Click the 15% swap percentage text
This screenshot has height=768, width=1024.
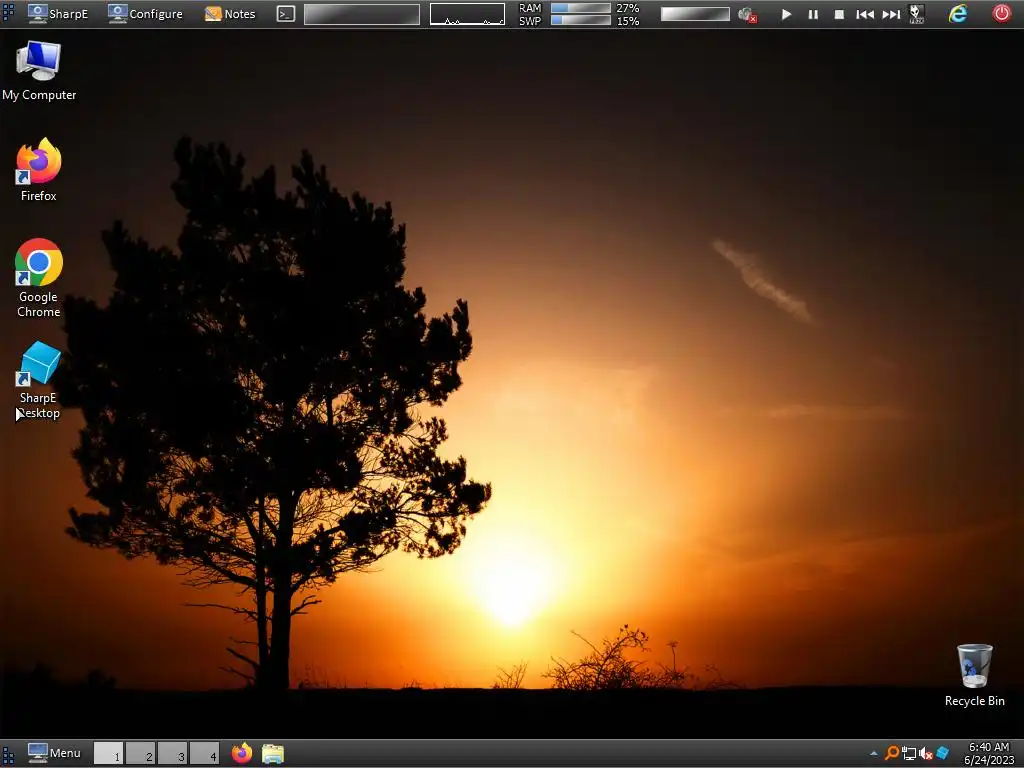tap(628, 21)
